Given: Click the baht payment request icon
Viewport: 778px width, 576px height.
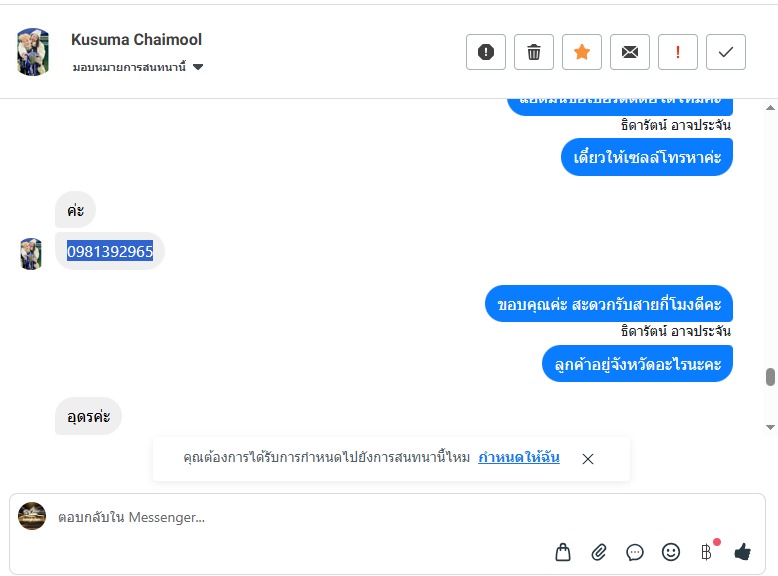Looking at the screenshot, I should [706, 551].
